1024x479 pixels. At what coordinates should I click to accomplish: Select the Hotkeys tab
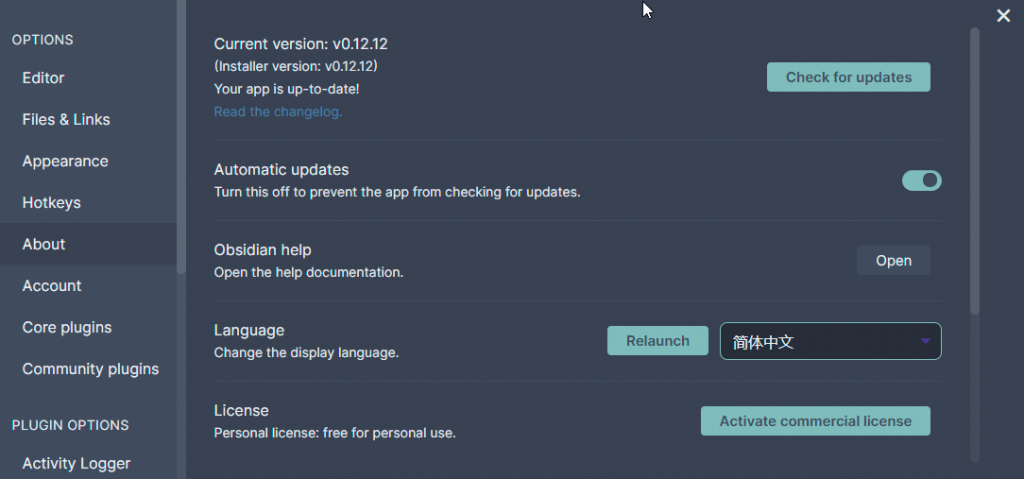pyautogui.click(x=51, y=203)
